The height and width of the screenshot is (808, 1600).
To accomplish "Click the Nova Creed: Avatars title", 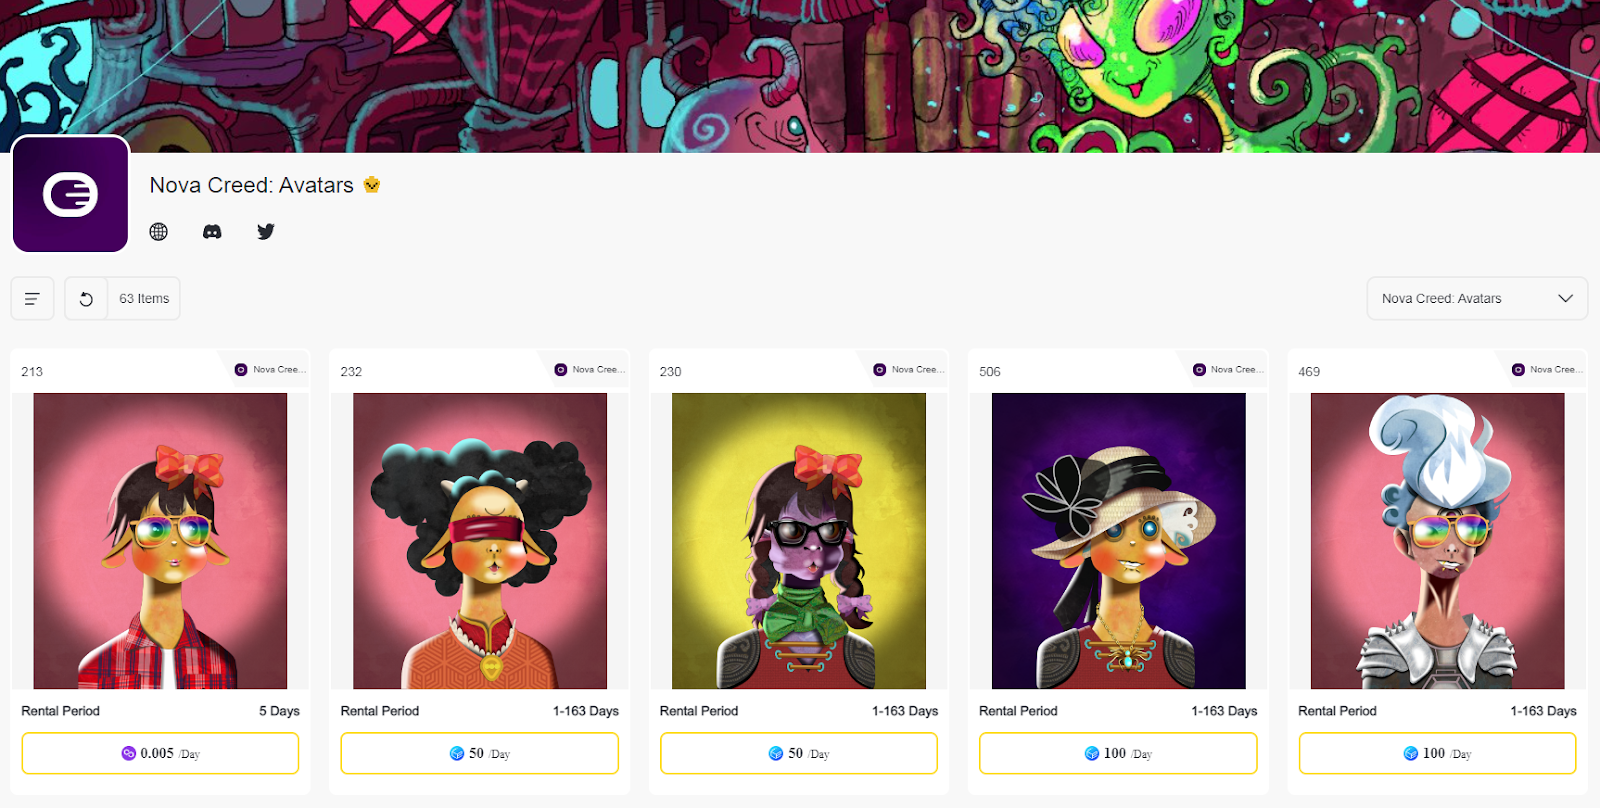I will coord(252,185).
